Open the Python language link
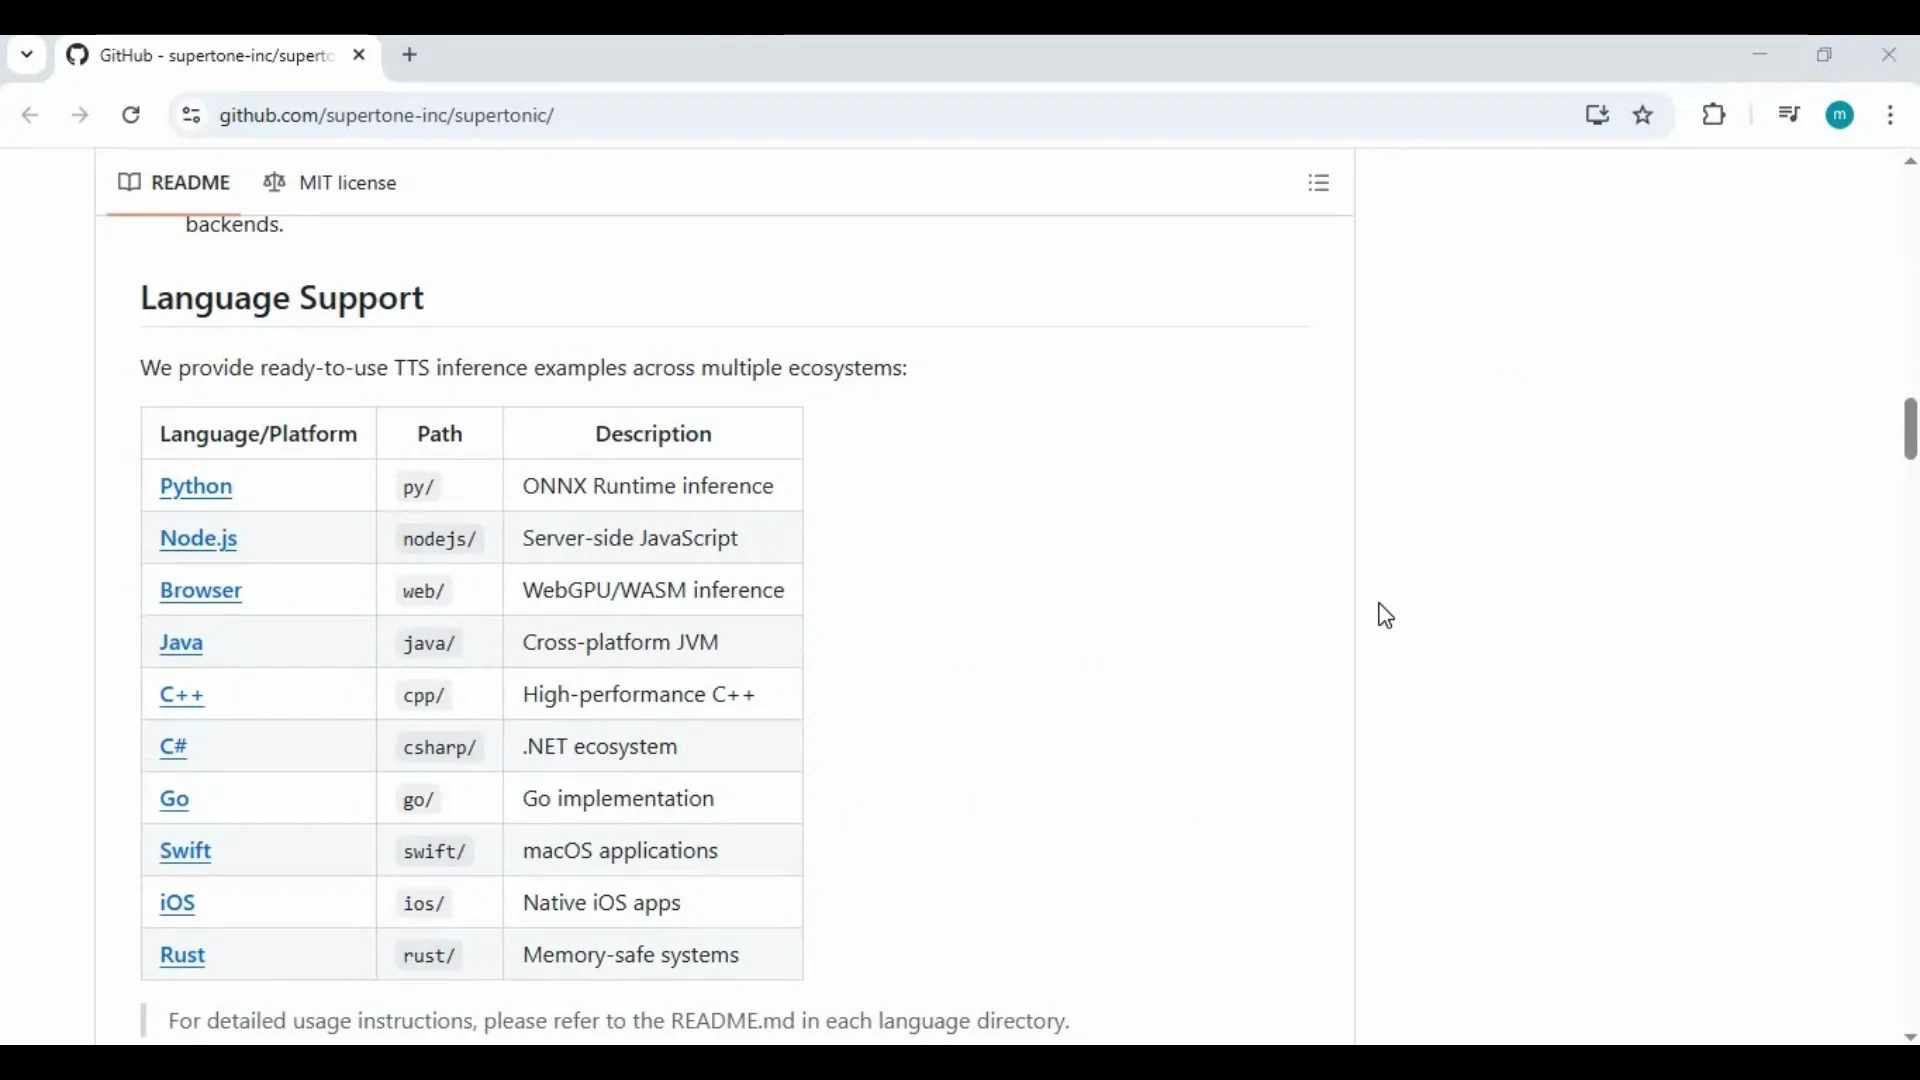The width and height of the screenshot is (1920, 1080). click(x=195, y=487)
